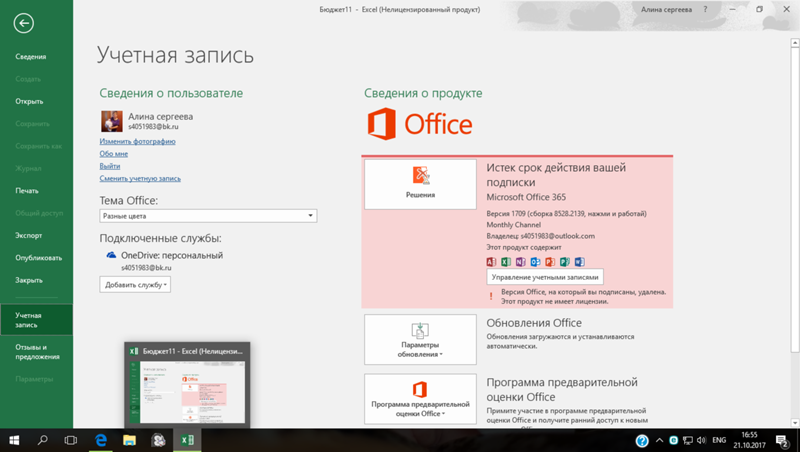
Task: Click the "Изменить фотографию" link
Action: (x=137, y=141)
